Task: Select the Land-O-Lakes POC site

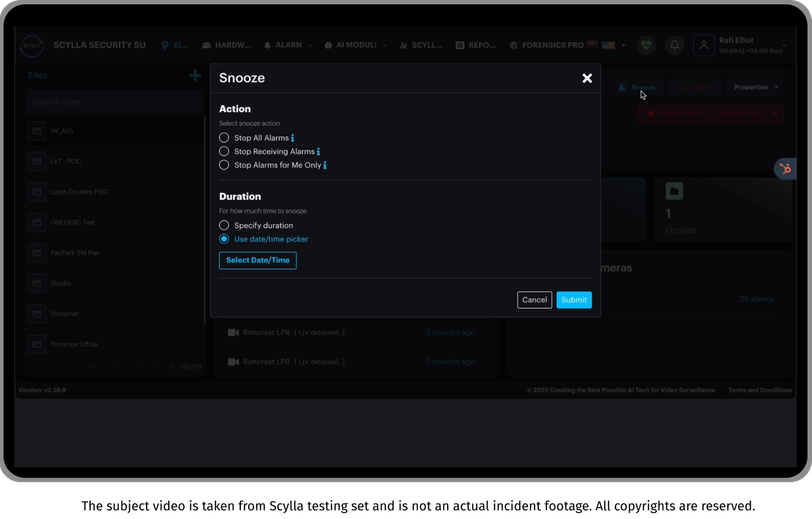Action: [x=114, y=192]
